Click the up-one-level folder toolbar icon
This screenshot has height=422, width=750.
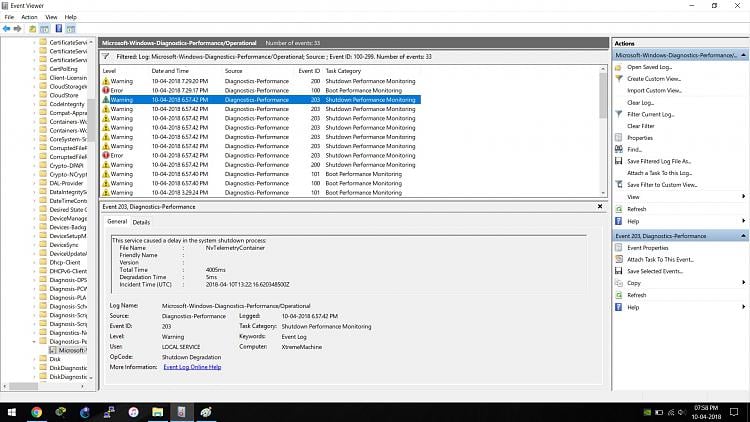click(x=33, y=29)
